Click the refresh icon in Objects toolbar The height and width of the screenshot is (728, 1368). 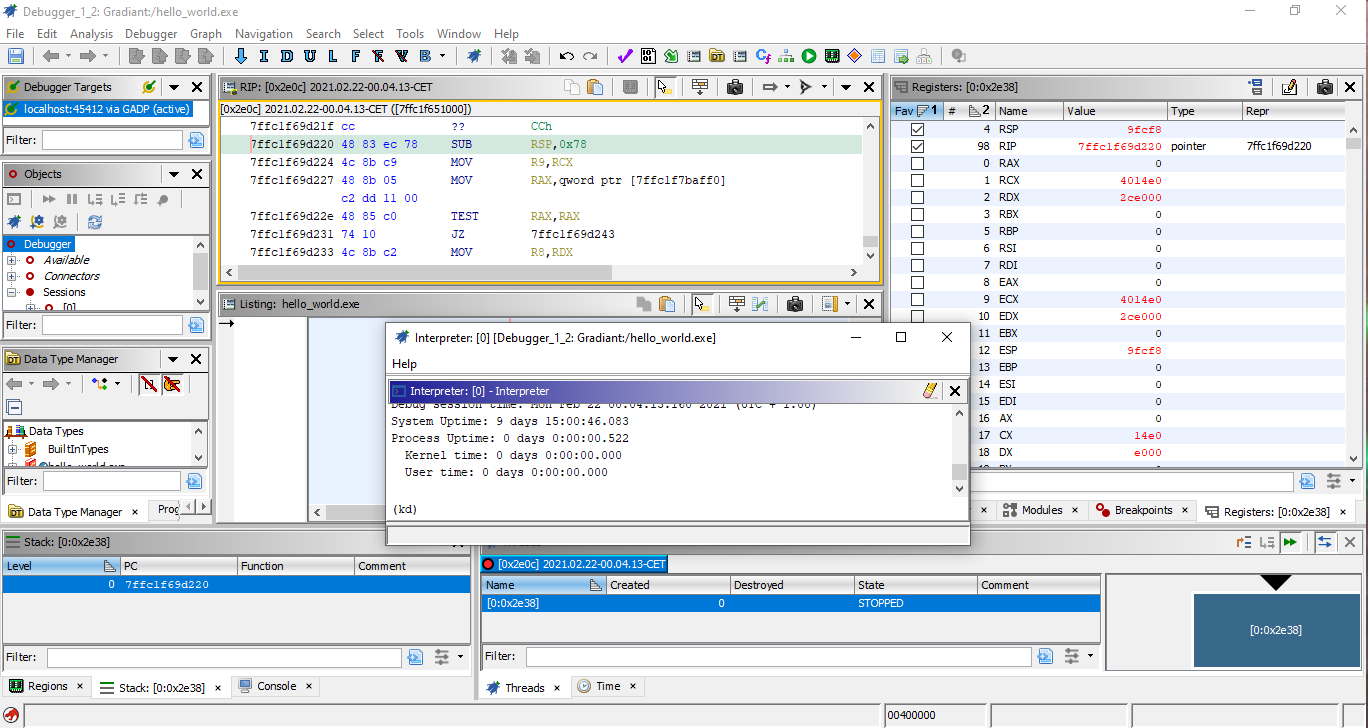(95, 222)
